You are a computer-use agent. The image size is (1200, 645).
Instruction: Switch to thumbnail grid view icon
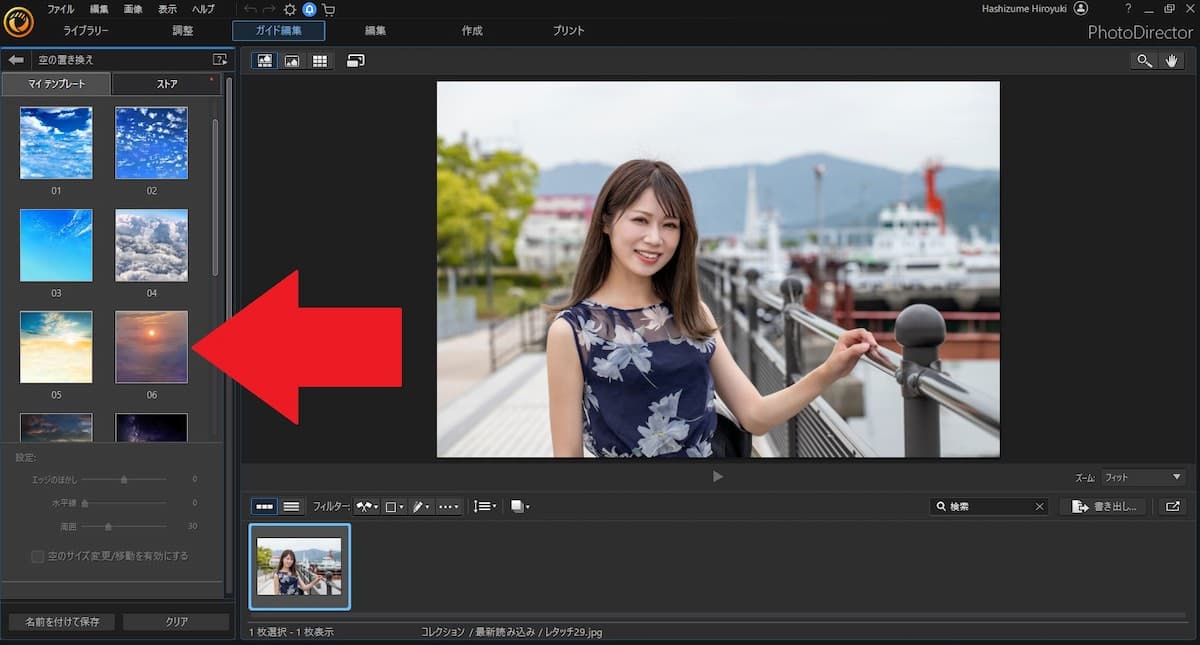[319, 61]
